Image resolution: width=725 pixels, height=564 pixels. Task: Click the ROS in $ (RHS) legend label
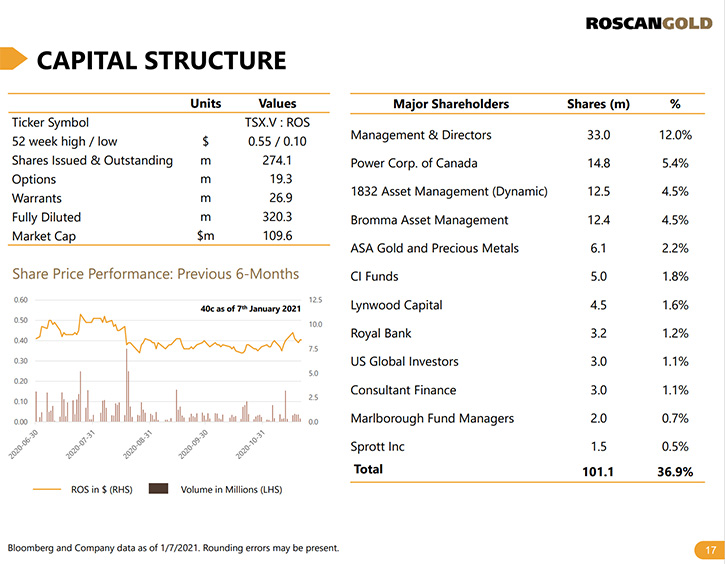102,490
